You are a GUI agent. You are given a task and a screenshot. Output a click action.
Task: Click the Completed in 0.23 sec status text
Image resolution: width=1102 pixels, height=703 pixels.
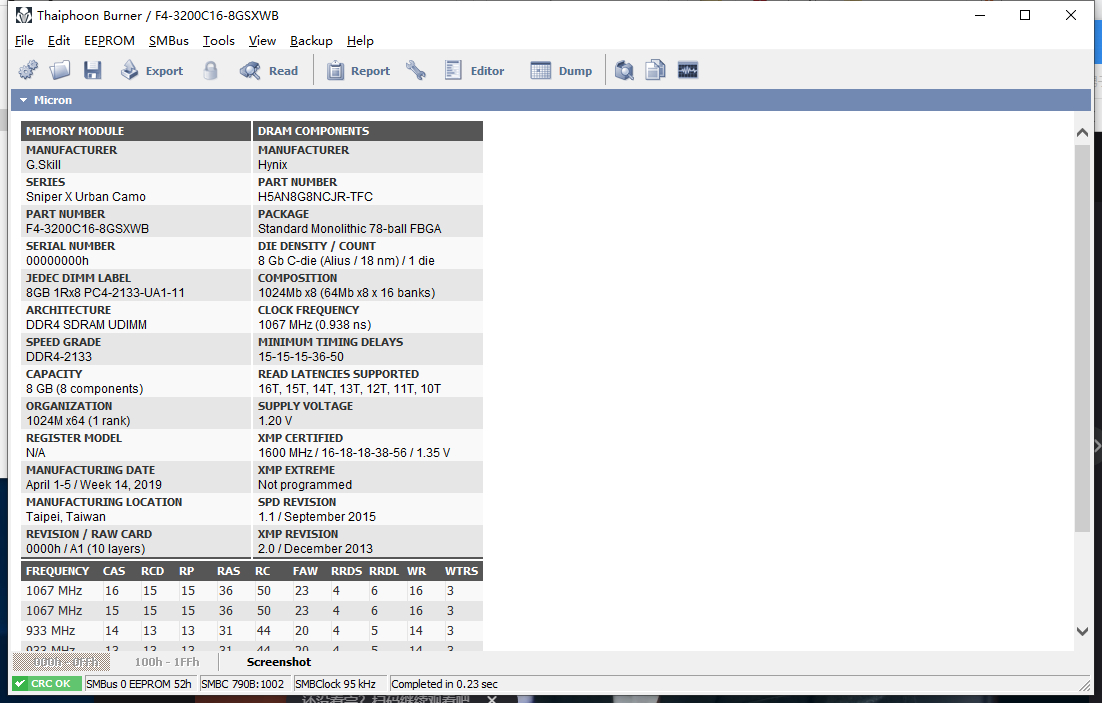pyautogui.click(x=445, y=683)
